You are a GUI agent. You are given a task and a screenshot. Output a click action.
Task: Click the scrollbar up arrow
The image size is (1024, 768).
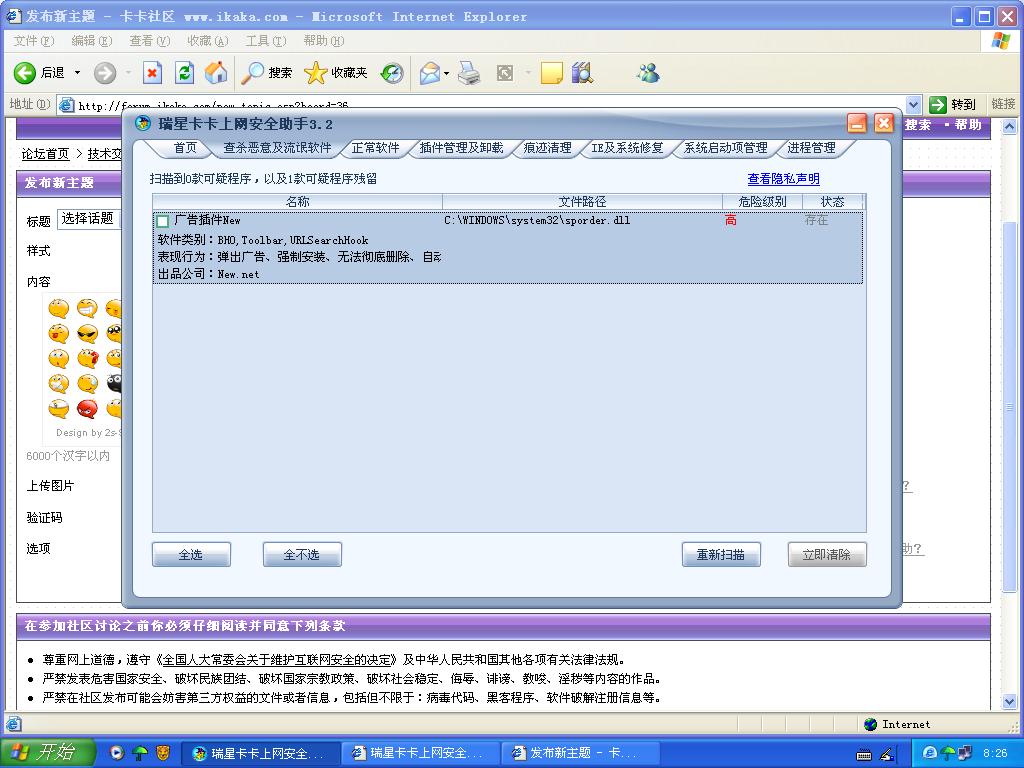(x=1010, y=126)
